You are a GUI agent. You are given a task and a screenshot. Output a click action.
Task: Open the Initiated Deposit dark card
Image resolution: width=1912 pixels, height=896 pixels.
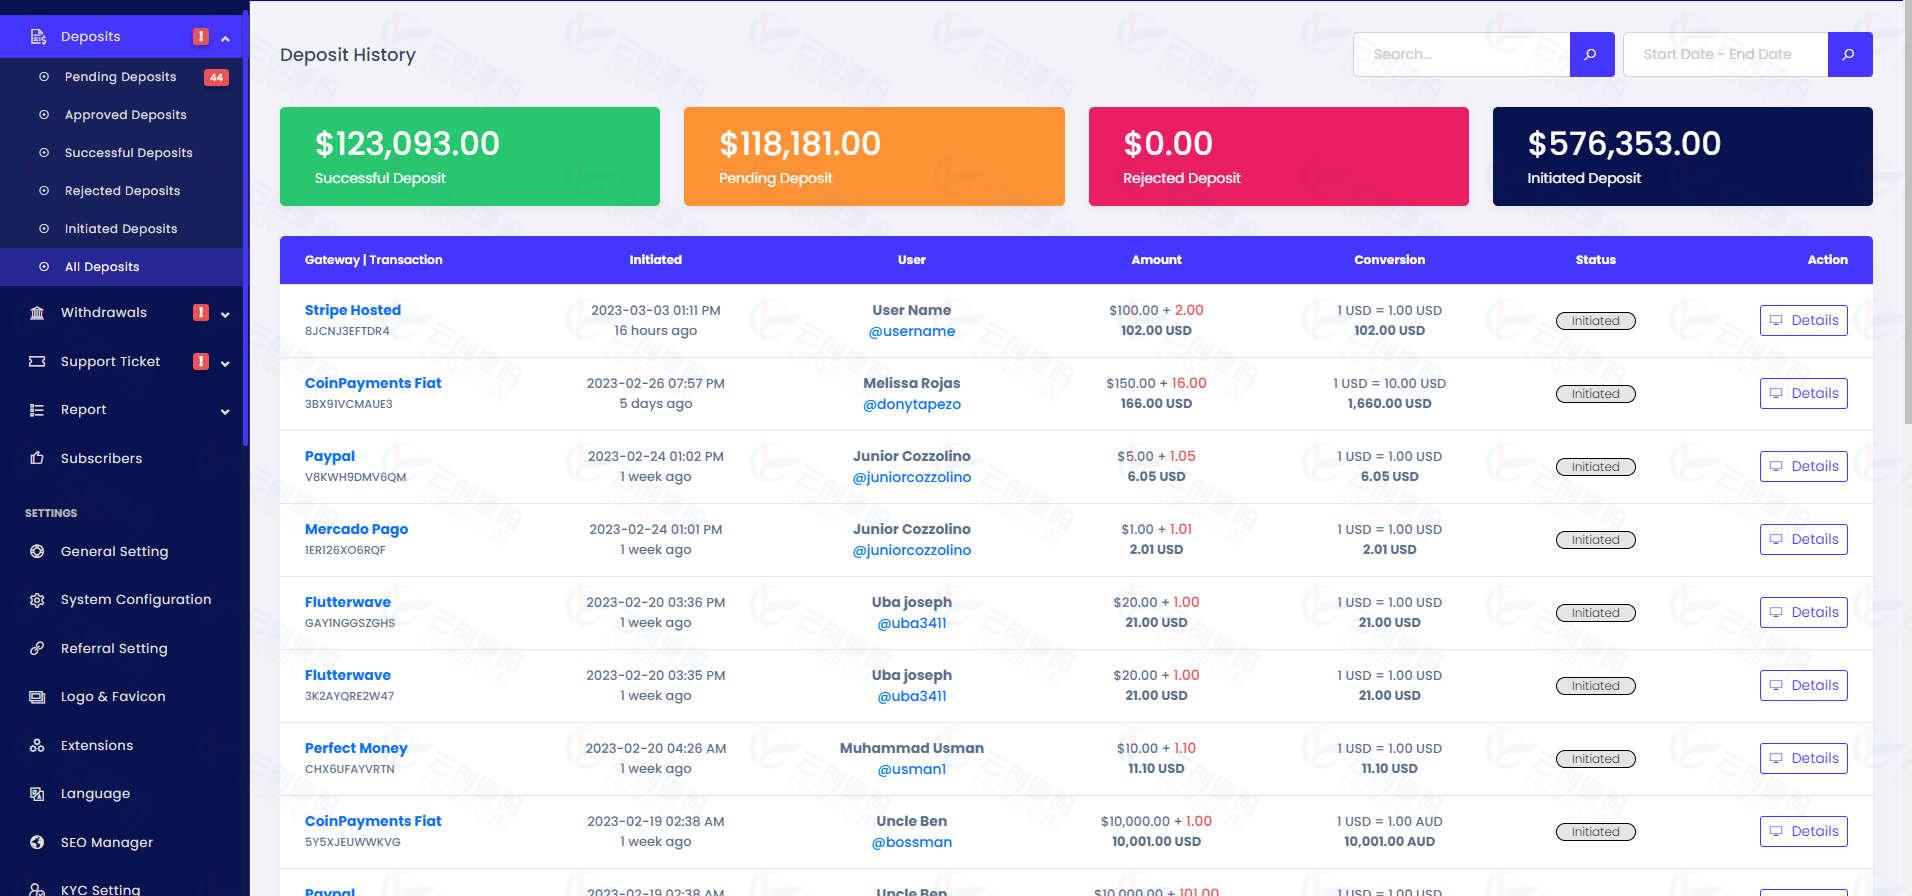tap(1682, 156)
